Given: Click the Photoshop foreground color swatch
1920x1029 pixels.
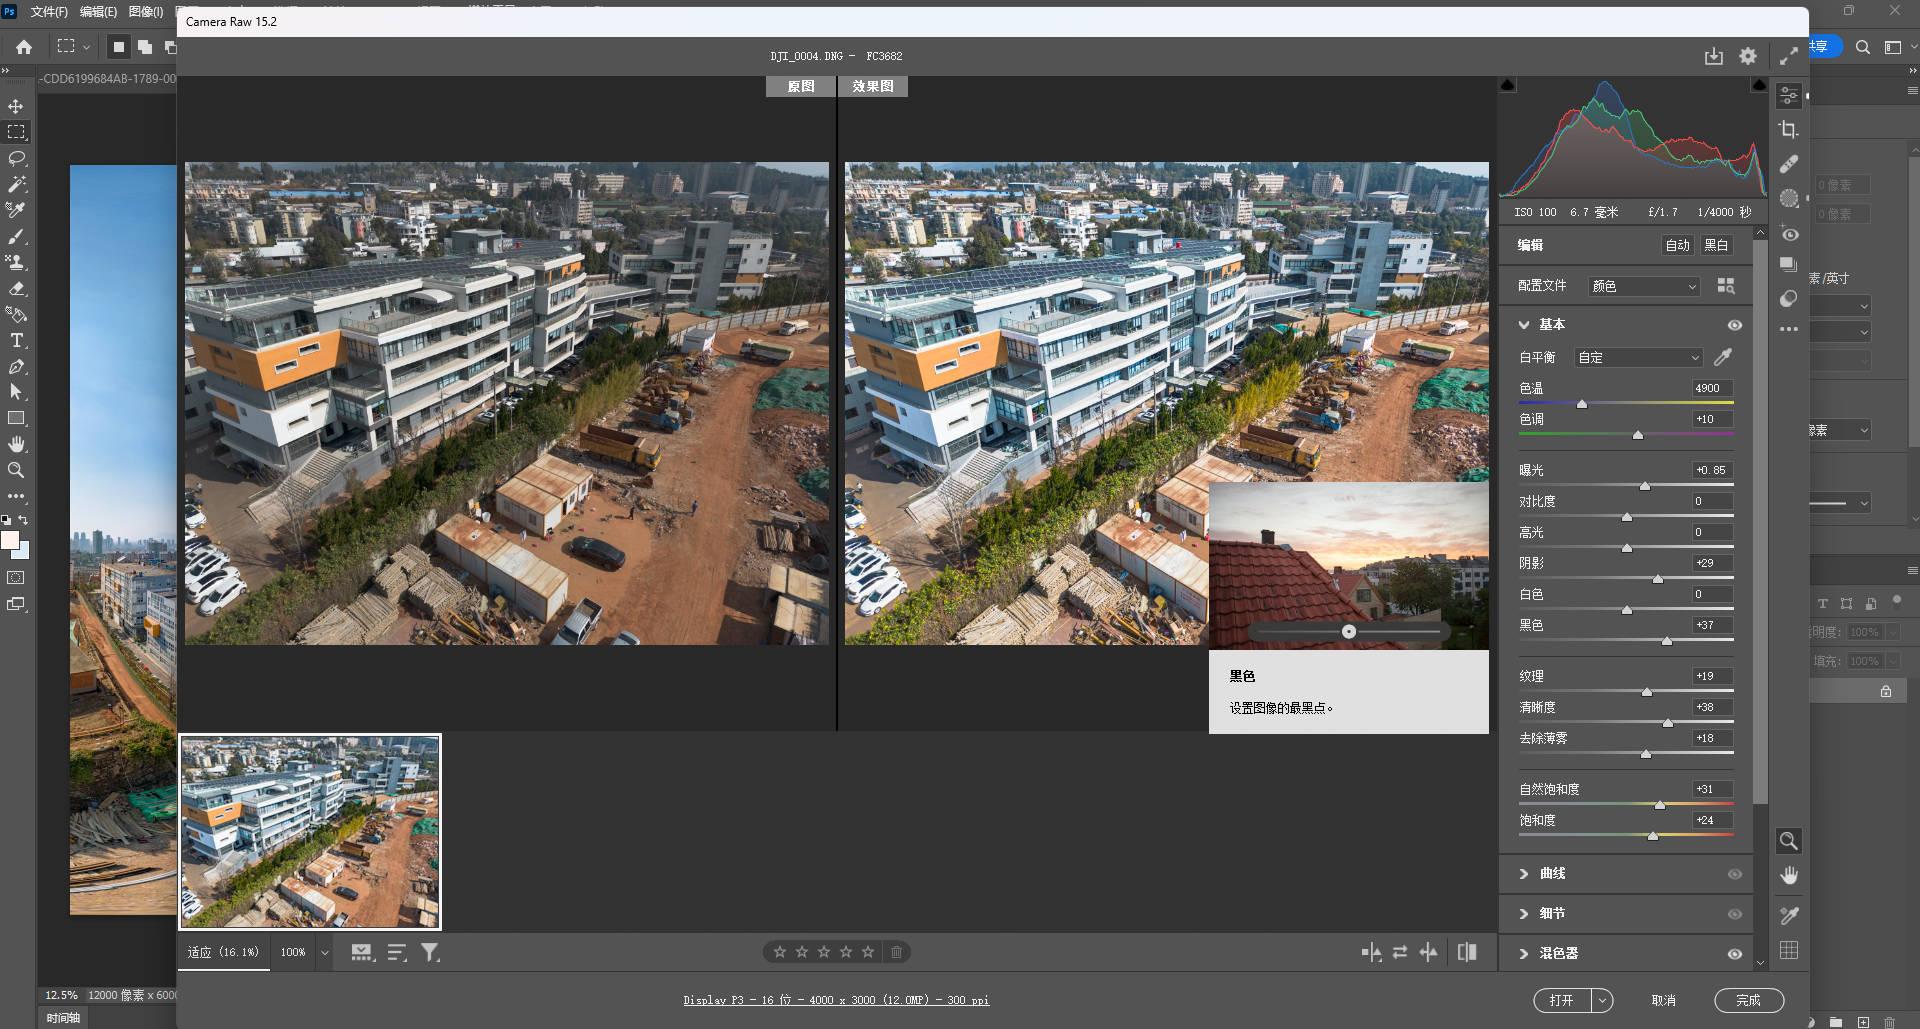Looking at the screenshot, I should click(x=10, y=541).
